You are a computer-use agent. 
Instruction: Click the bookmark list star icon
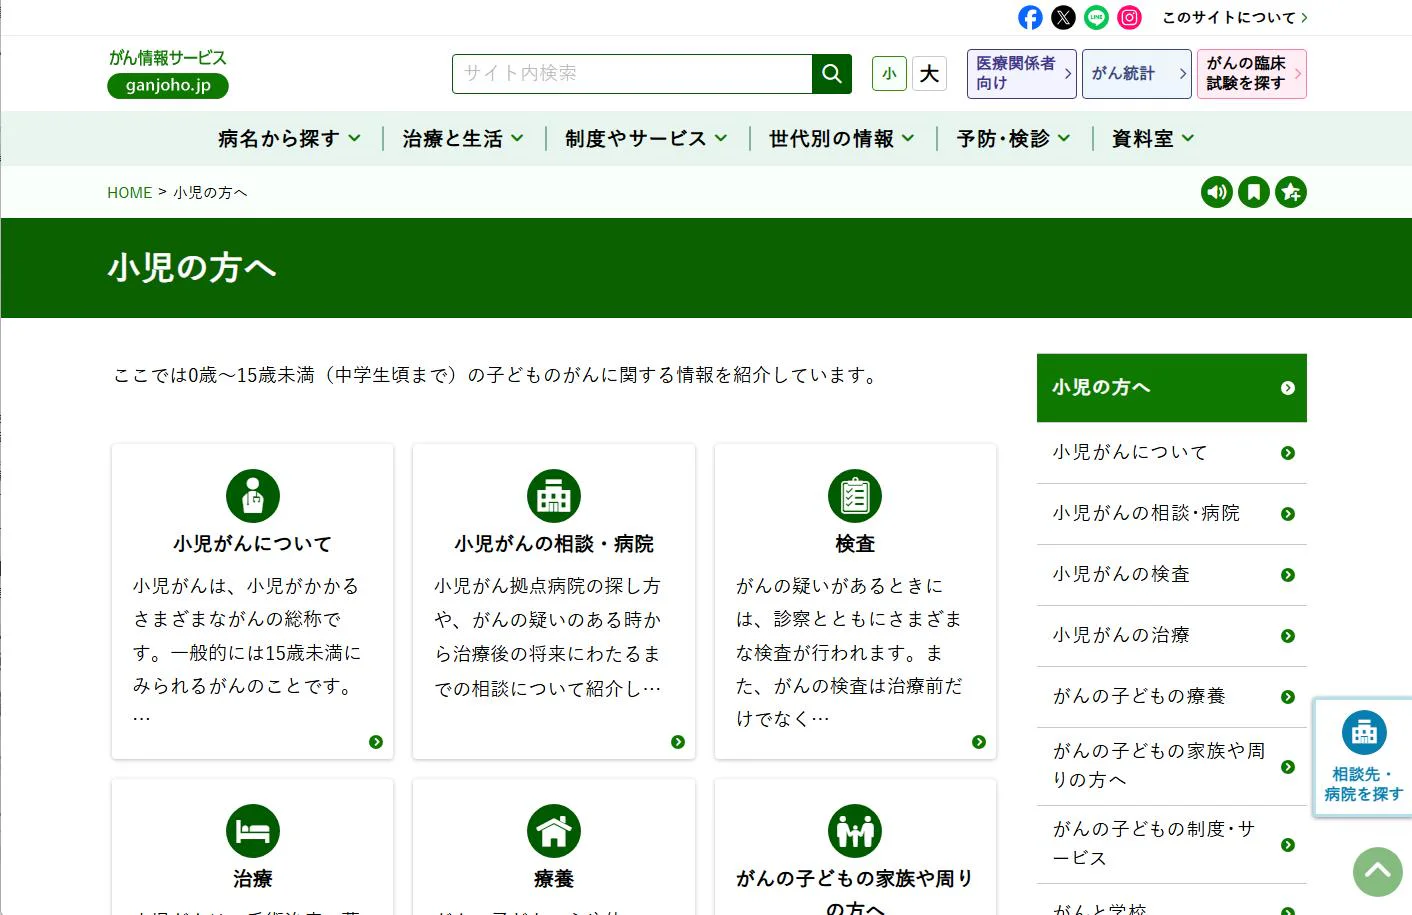(x=1291, y=192)
